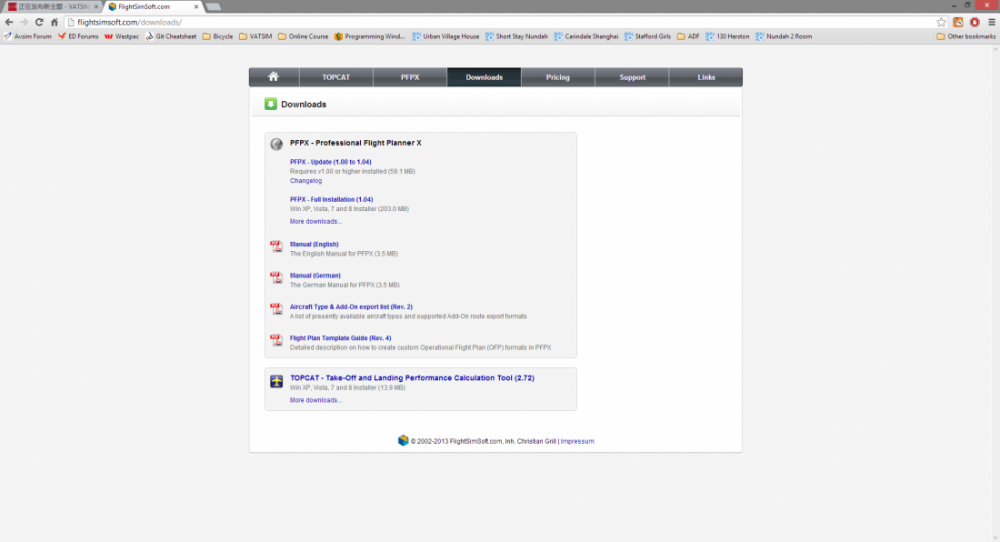Click PDF icon beside Flight Plan Template Guide
This screenshot has width=1000, height=542.
pos(276,340)
